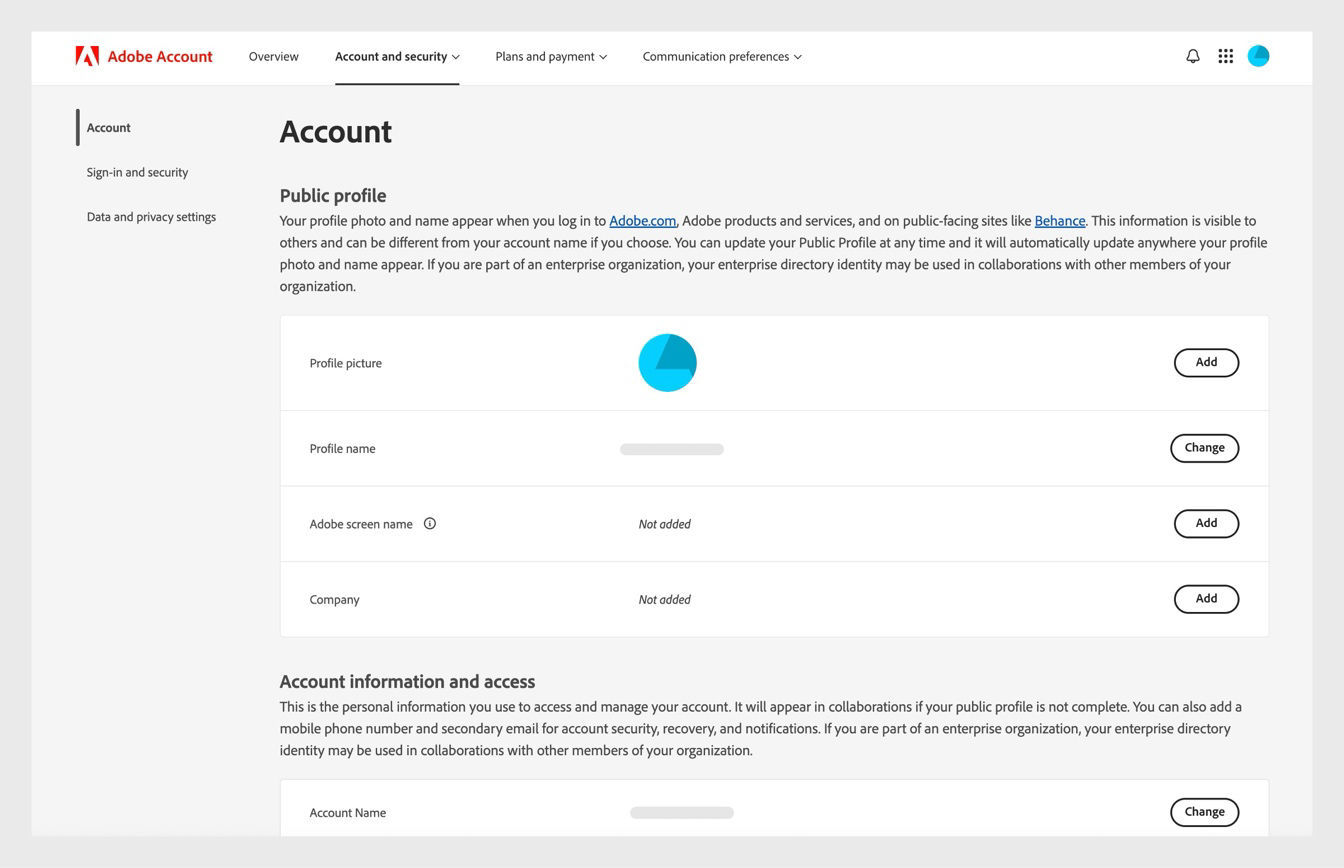Click the profile picture thumbnail
The width and height of the screenshot is (1344, 868).
(667, 362)
